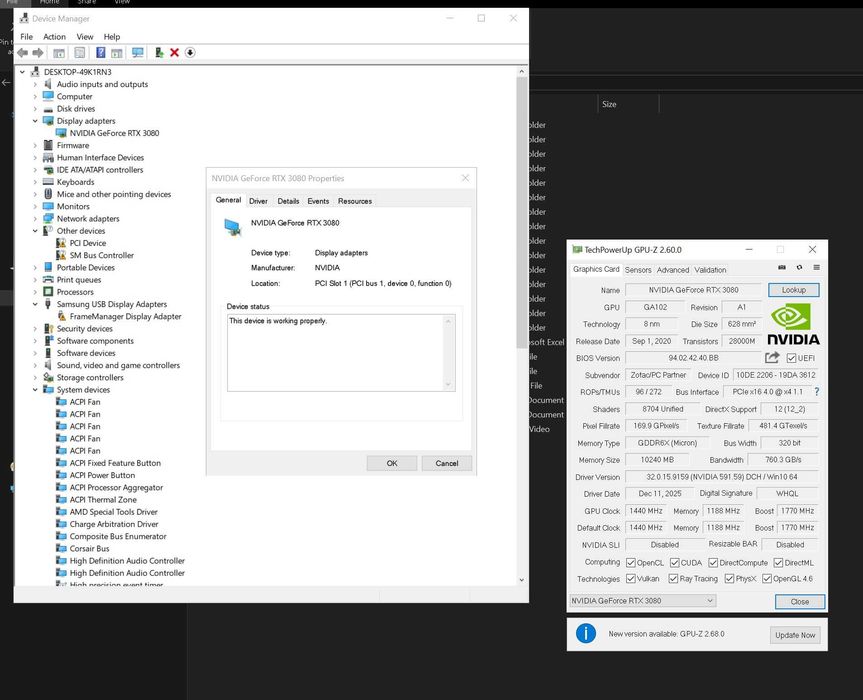Open the Action menu in Device Manager

[x=54, y=37]
